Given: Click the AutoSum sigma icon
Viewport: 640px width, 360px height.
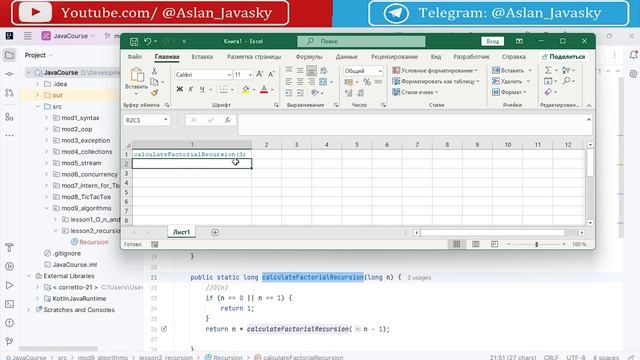Looking at the screenshot, I should [548, 71].
